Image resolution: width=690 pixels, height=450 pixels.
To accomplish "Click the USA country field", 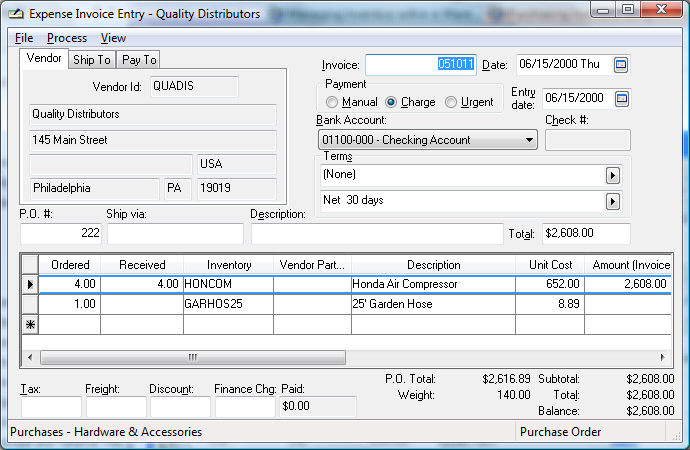I will coord(237,164).
